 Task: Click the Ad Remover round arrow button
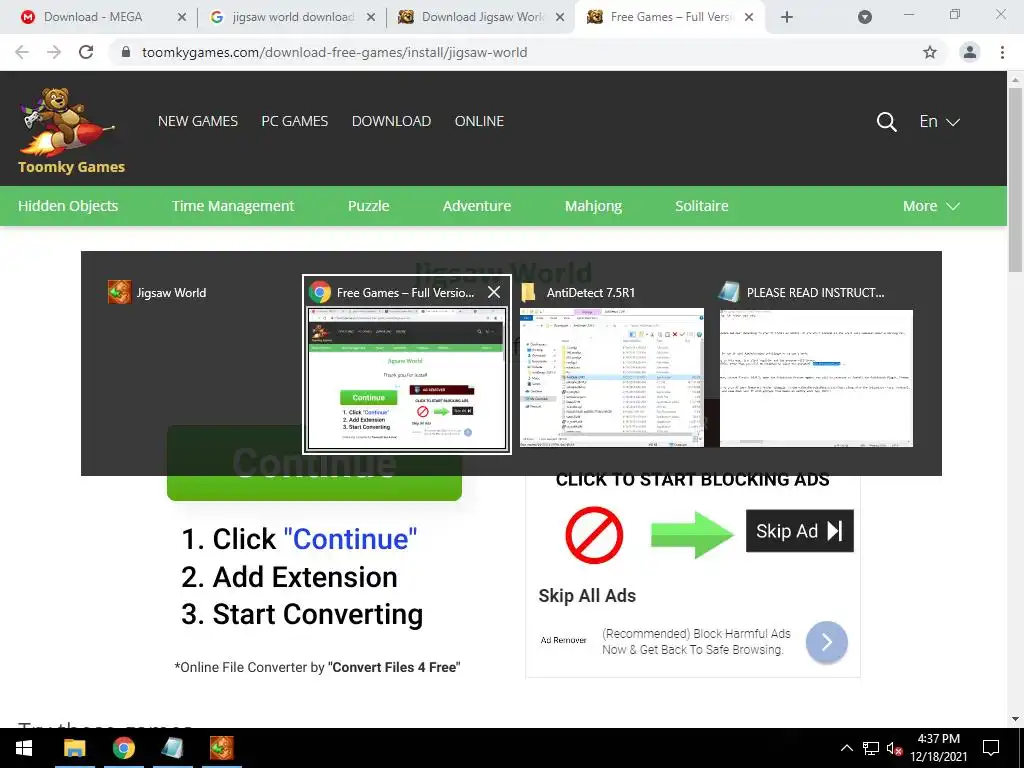tap(827, 642)
